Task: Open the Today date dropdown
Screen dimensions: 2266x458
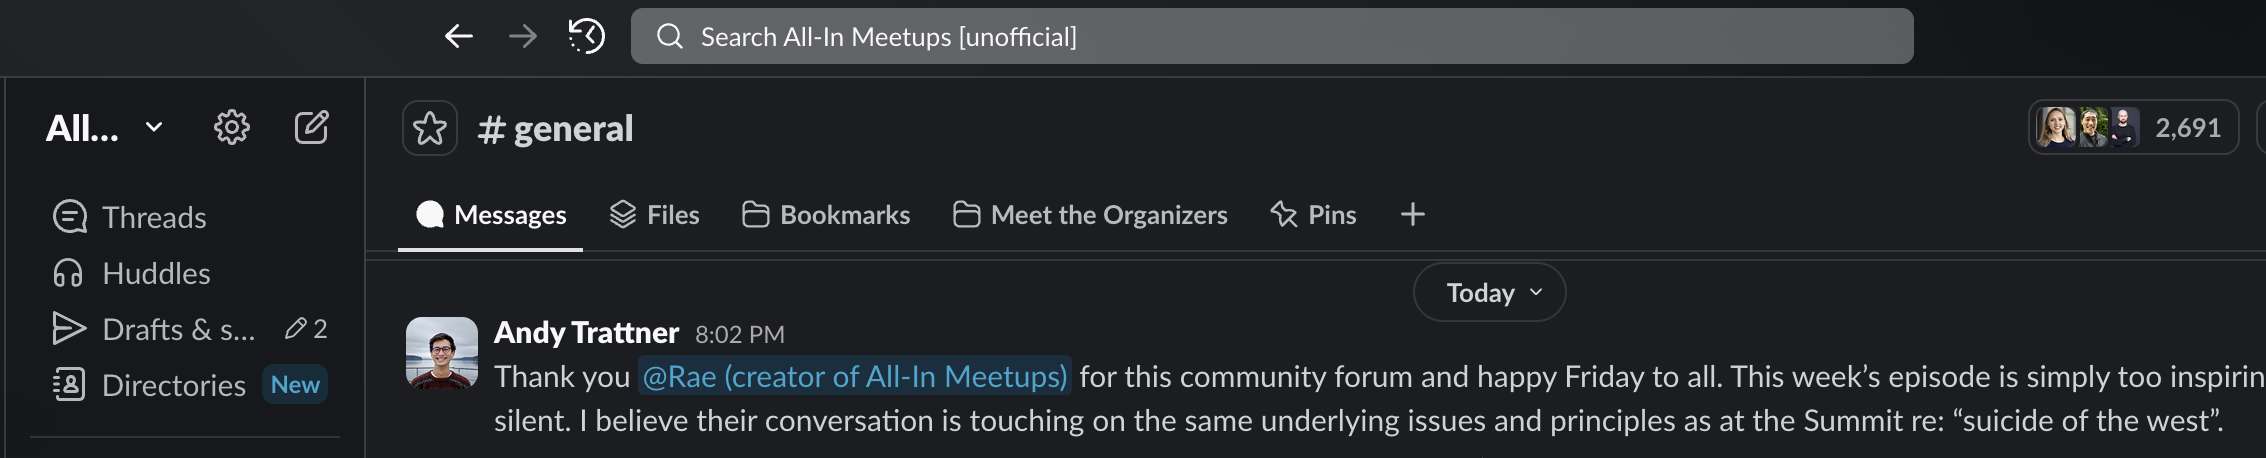Action: pos(1489,292)
